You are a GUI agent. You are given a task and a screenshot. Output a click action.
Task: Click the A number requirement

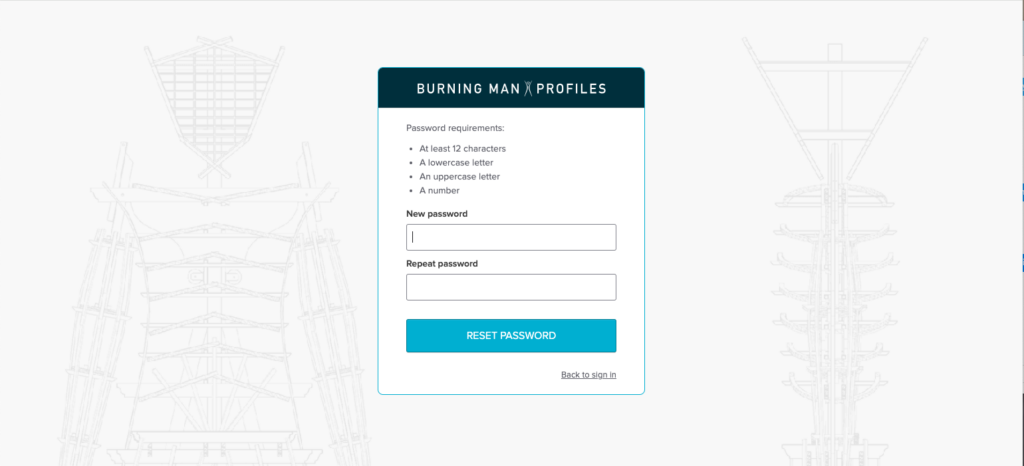tap(440, 191)
